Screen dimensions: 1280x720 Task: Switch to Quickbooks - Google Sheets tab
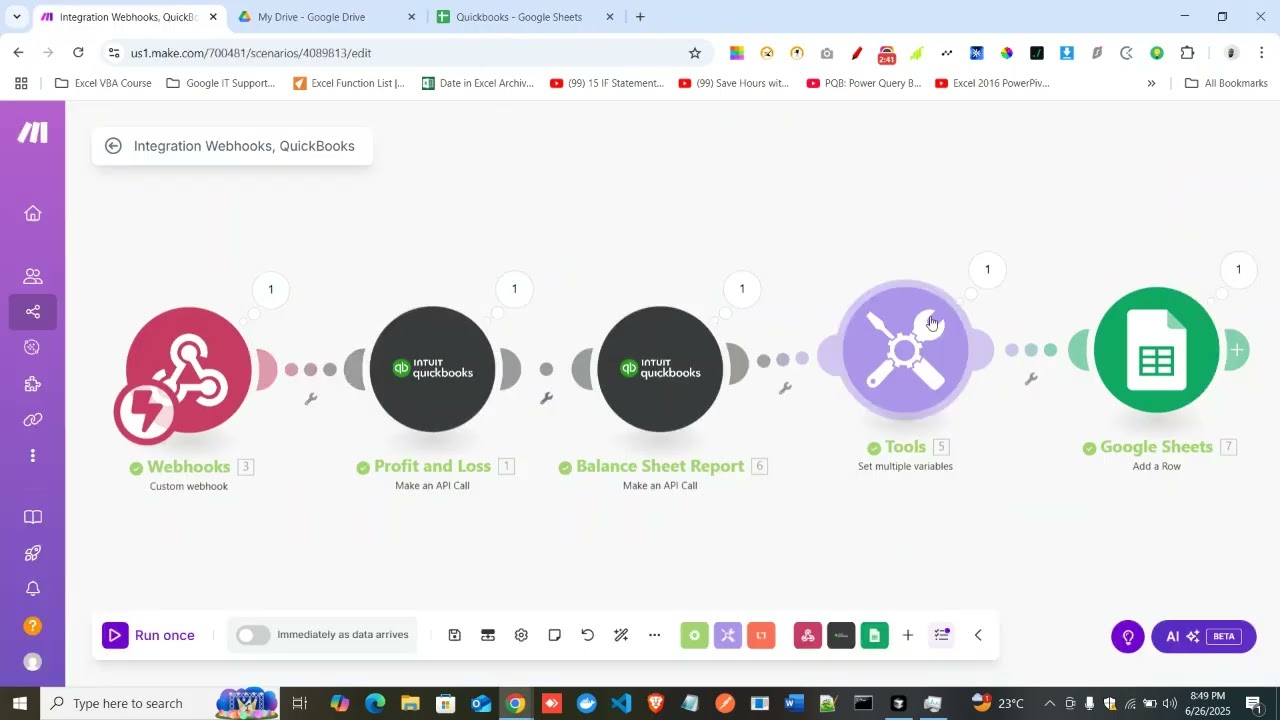click(x=526, y=17)
